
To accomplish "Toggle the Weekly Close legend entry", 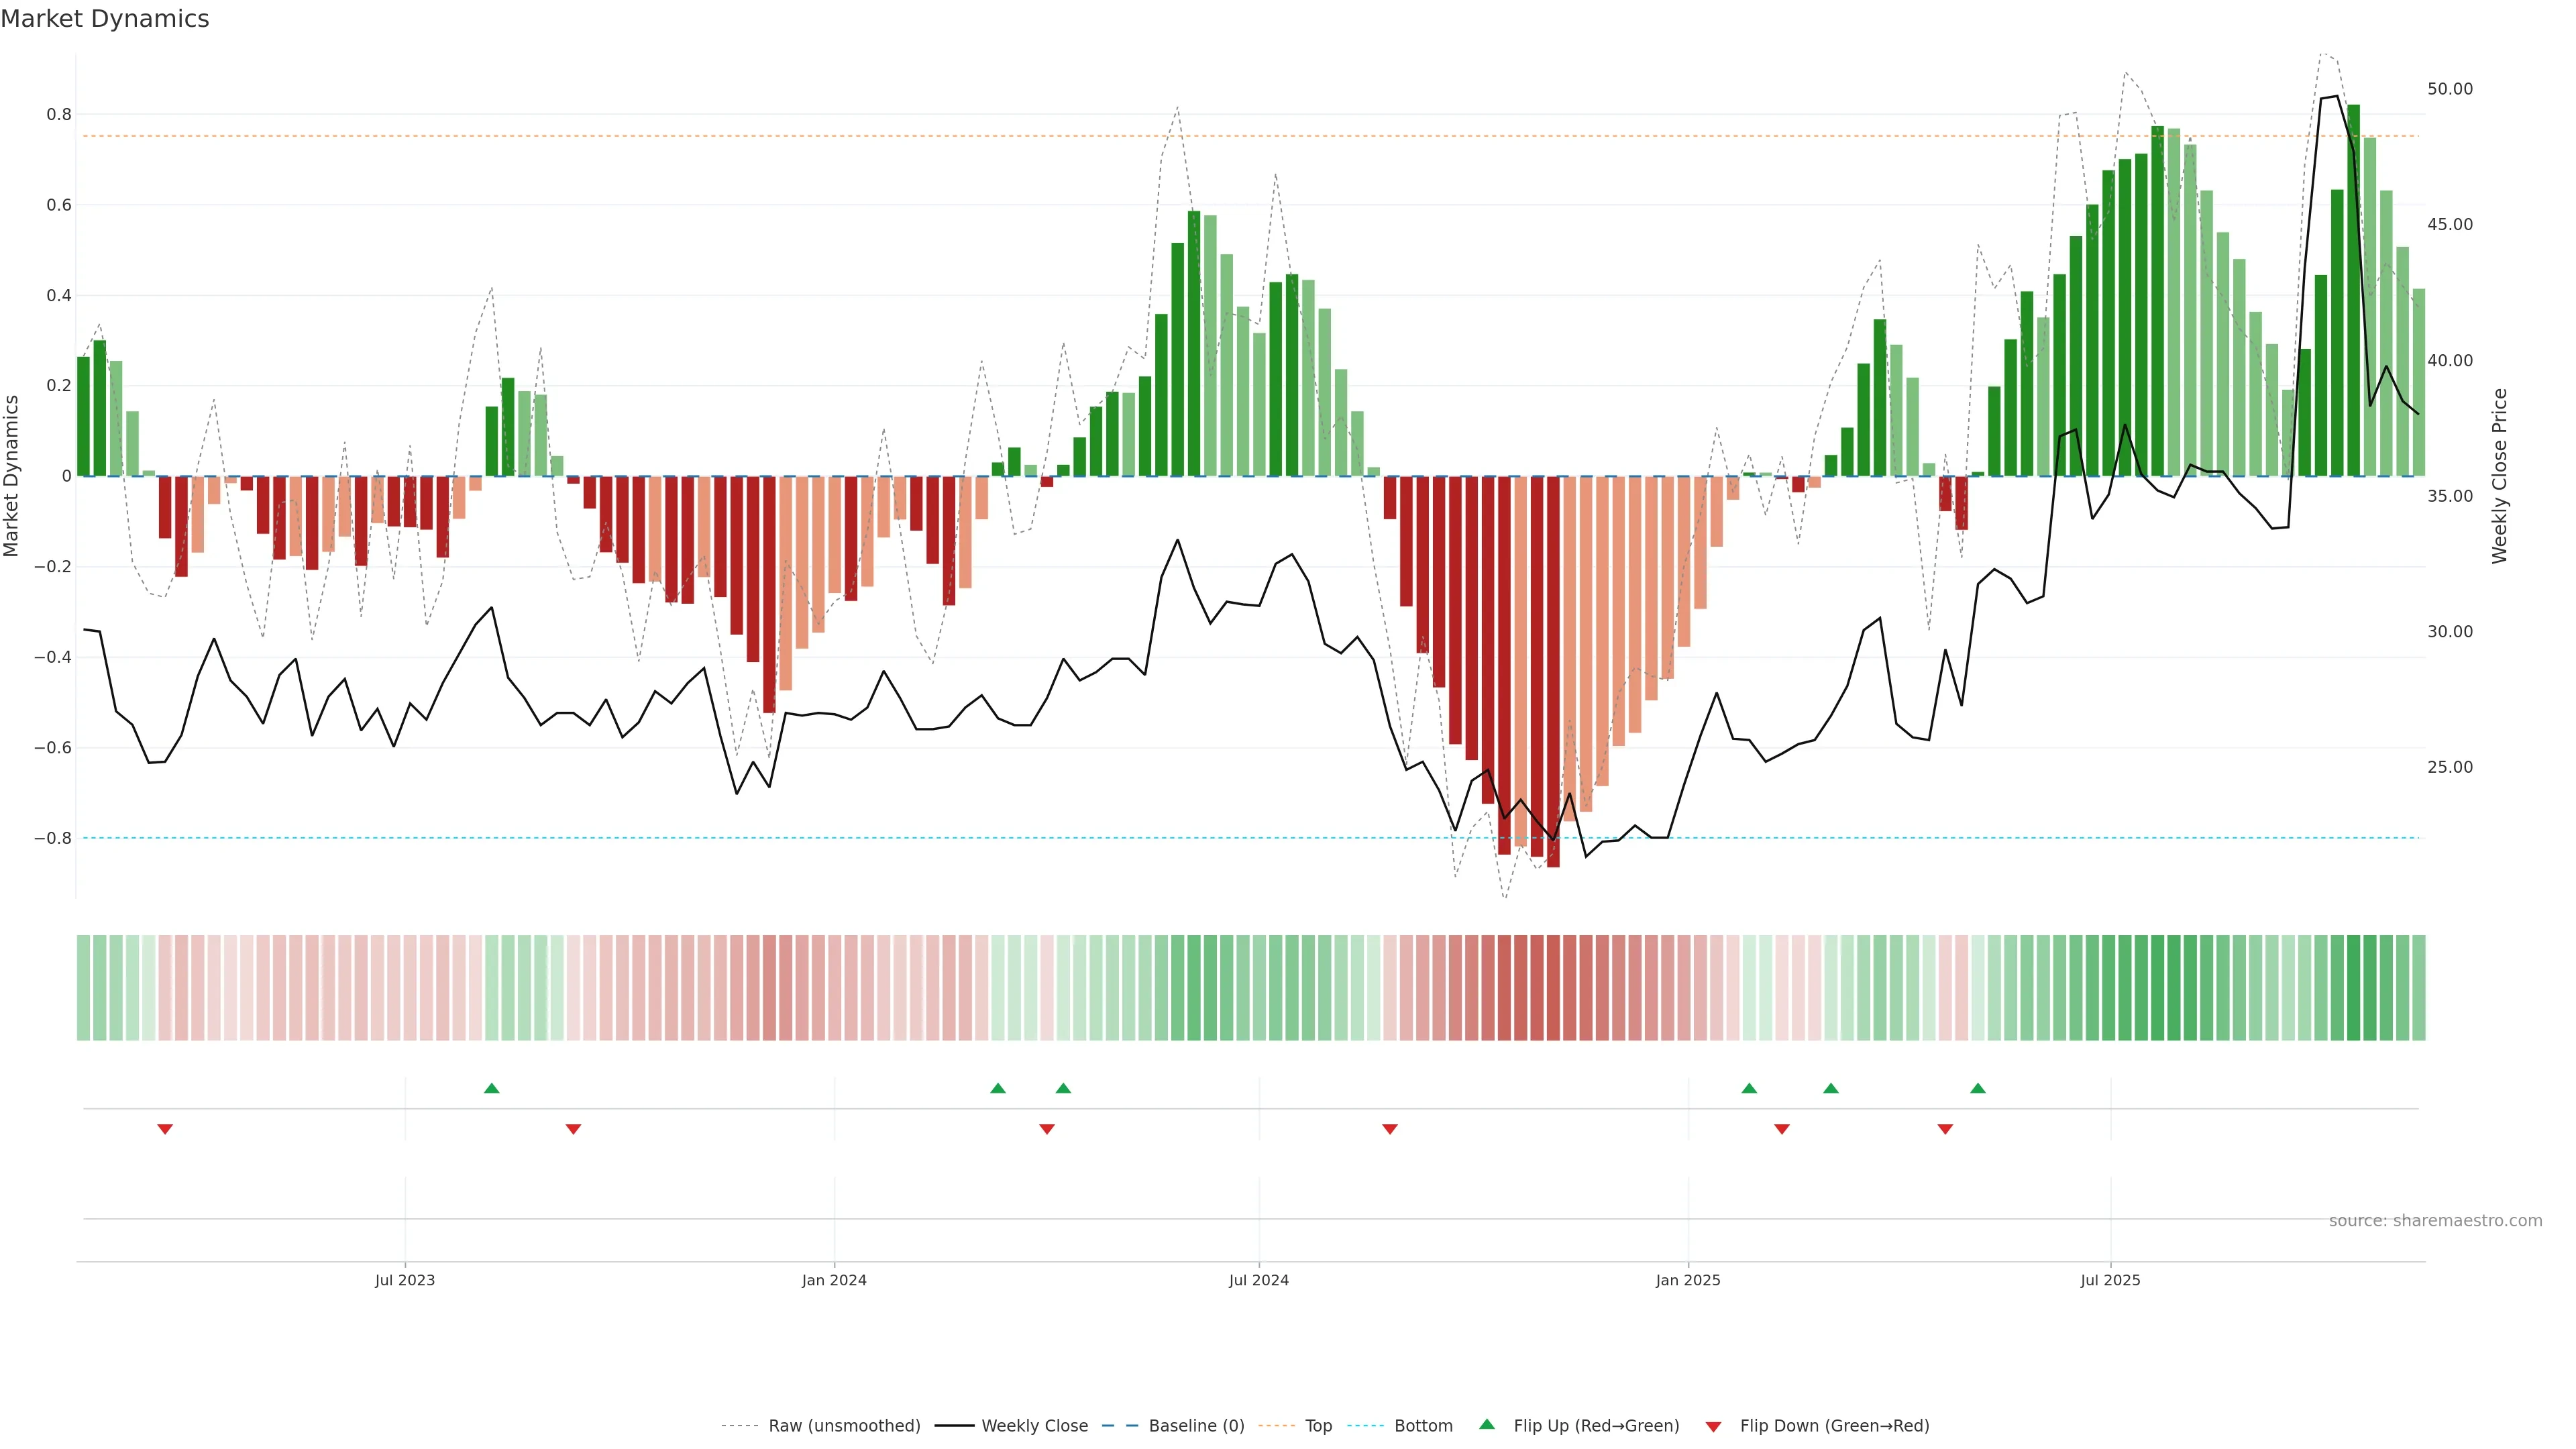I will 1034,1425.
